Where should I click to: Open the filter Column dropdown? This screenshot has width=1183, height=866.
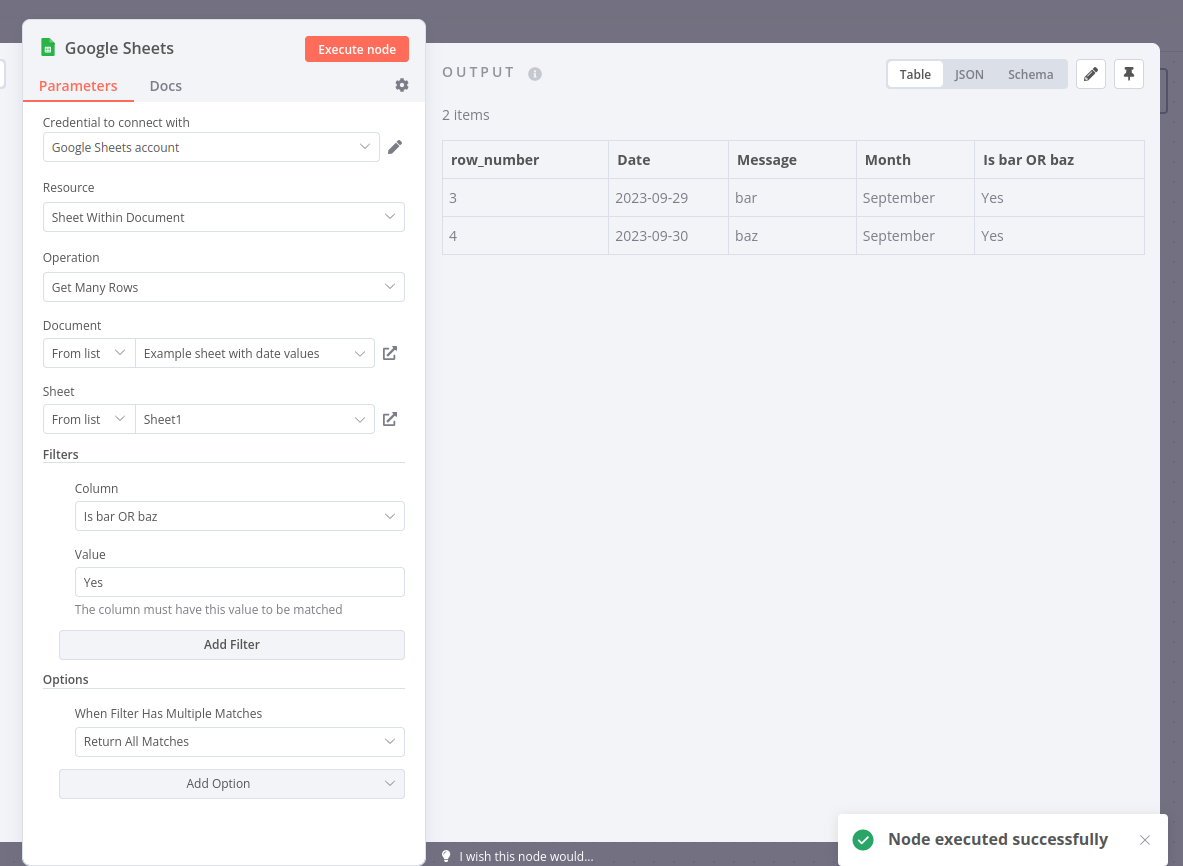point(239,516)
